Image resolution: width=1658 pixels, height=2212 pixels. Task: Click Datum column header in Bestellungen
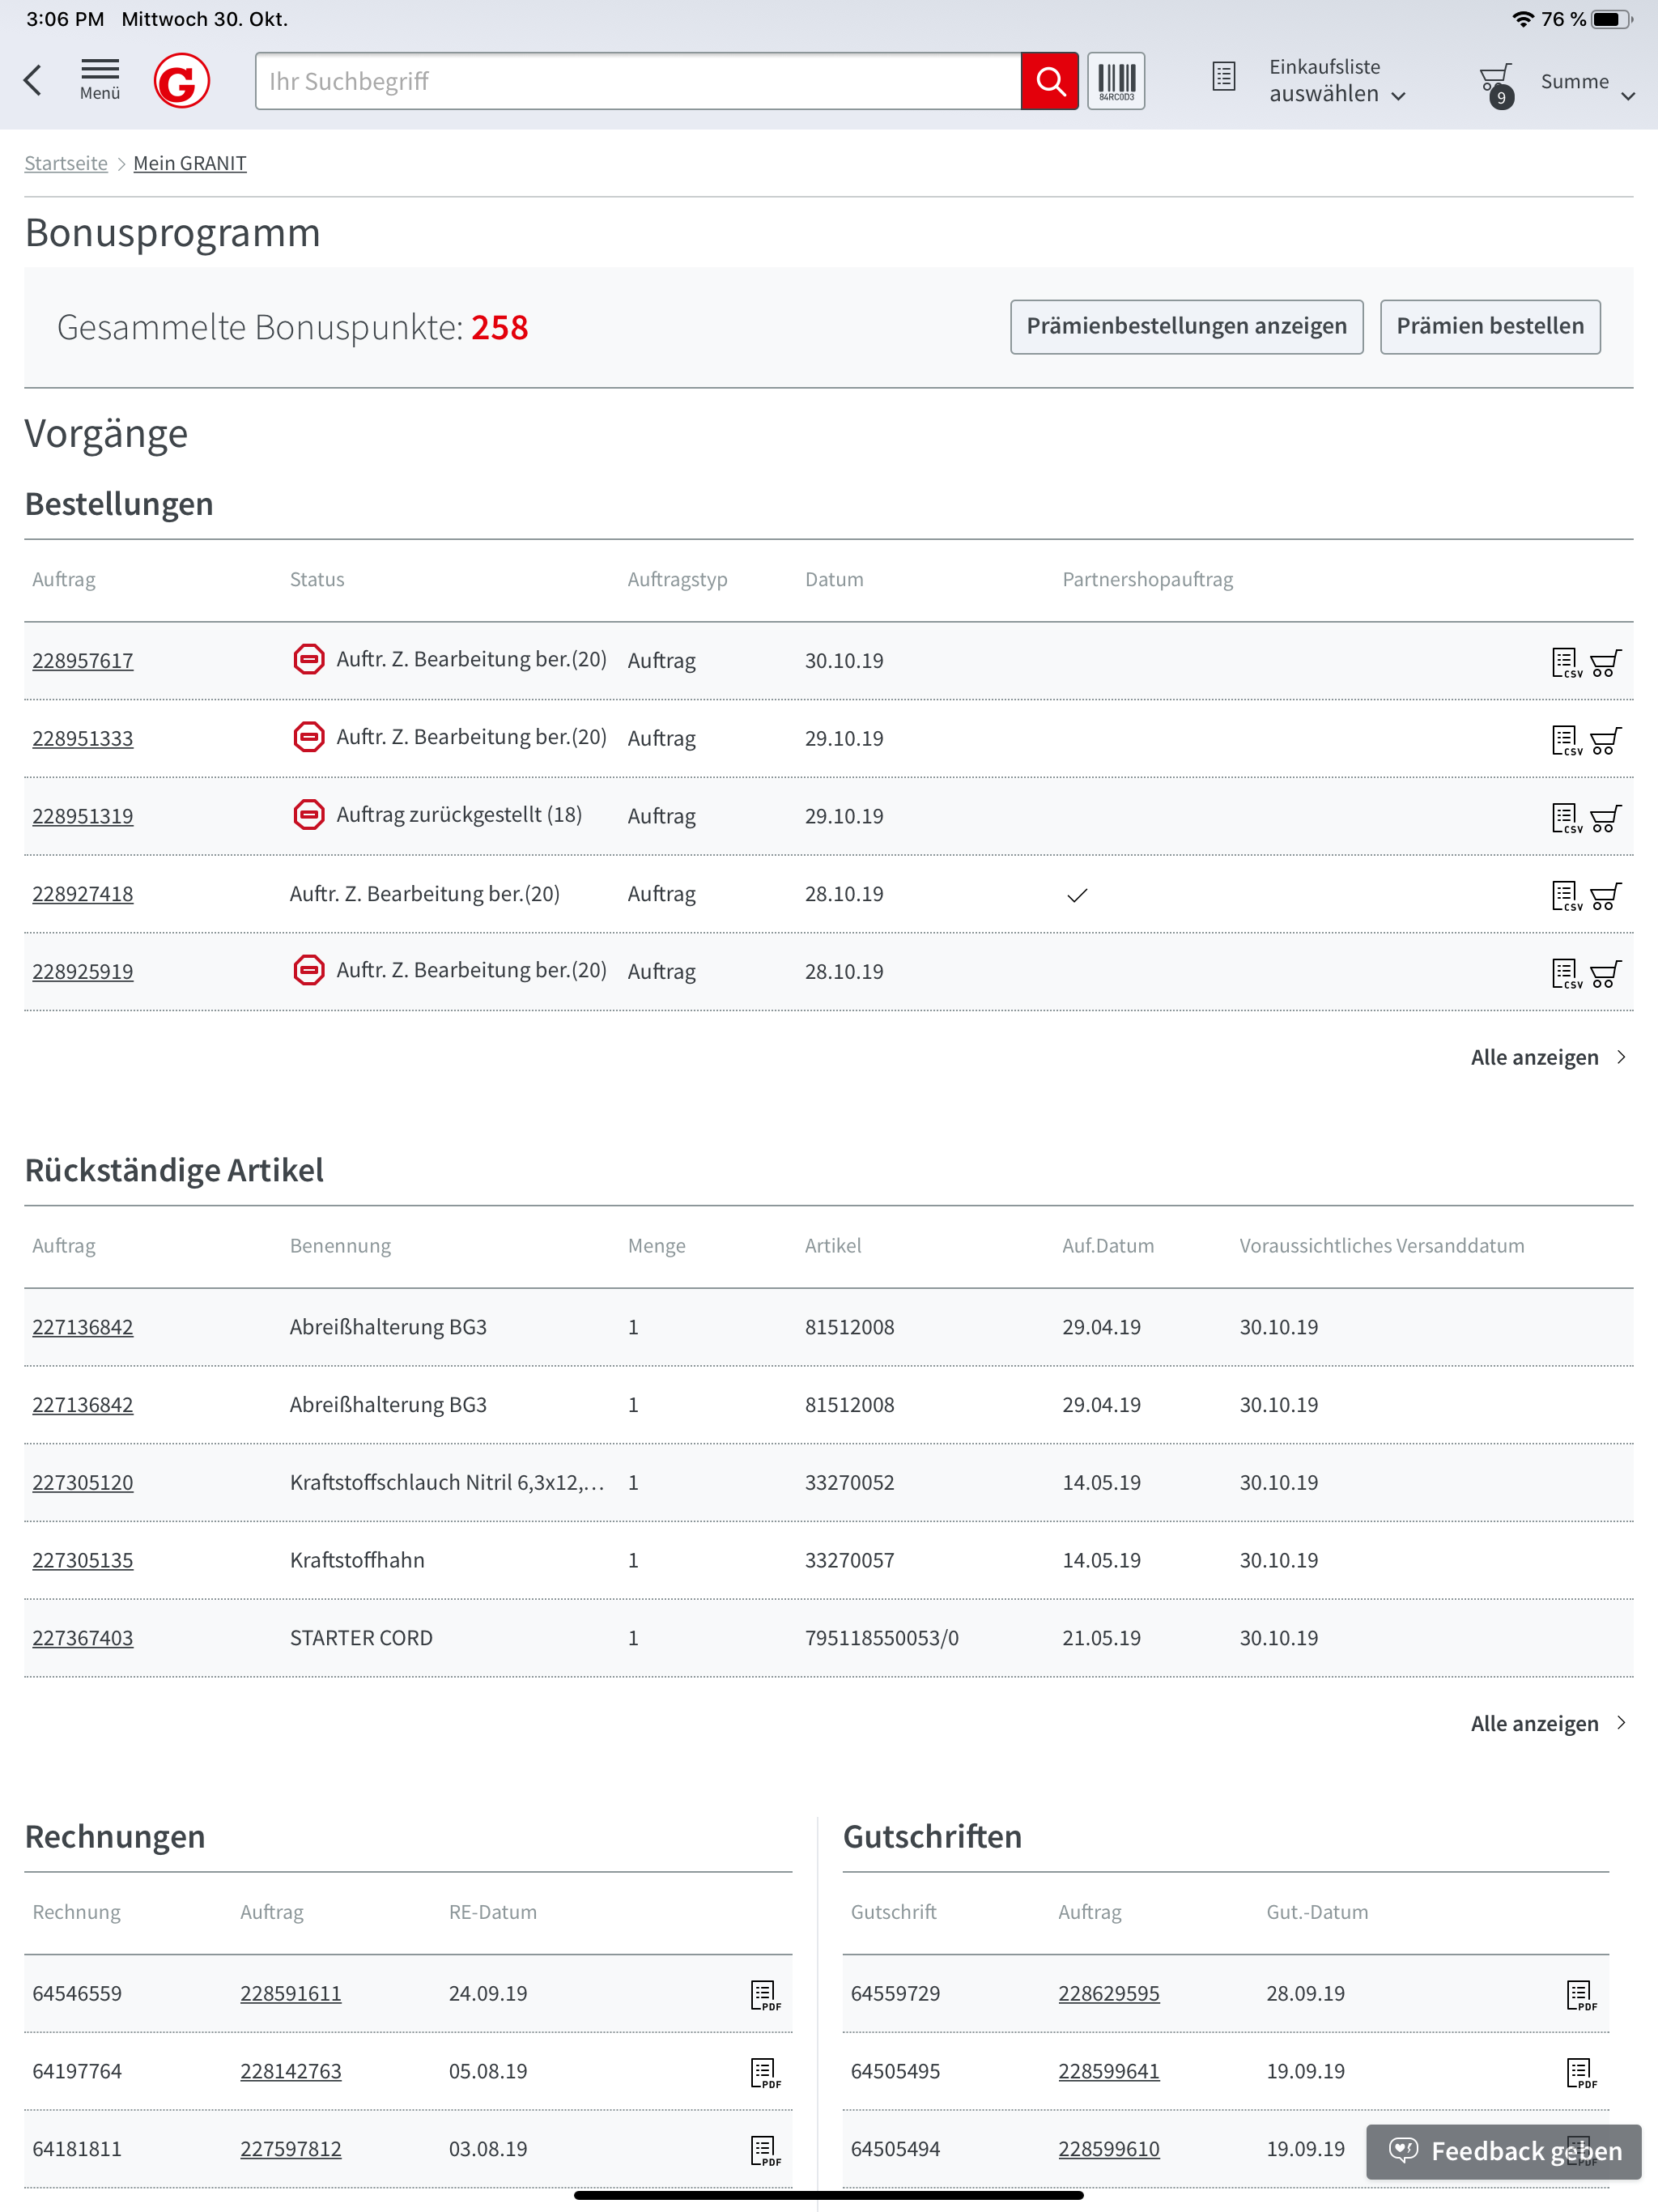coord(834,580)
